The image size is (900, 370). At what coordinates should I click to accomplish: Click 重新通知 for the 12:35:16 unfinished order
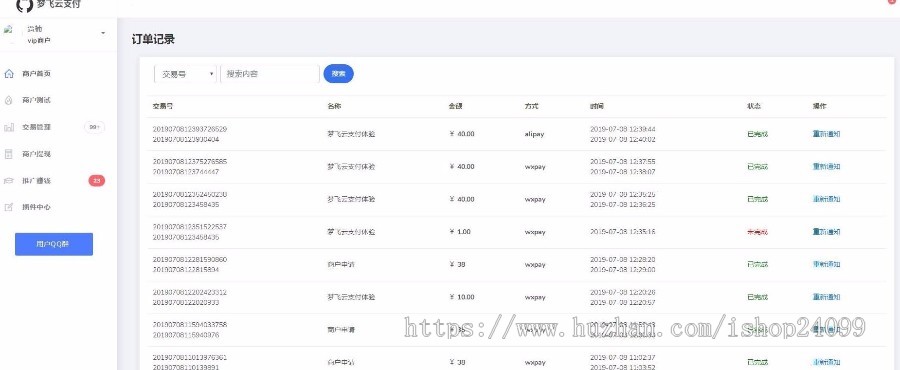click(x=827, y=232)
